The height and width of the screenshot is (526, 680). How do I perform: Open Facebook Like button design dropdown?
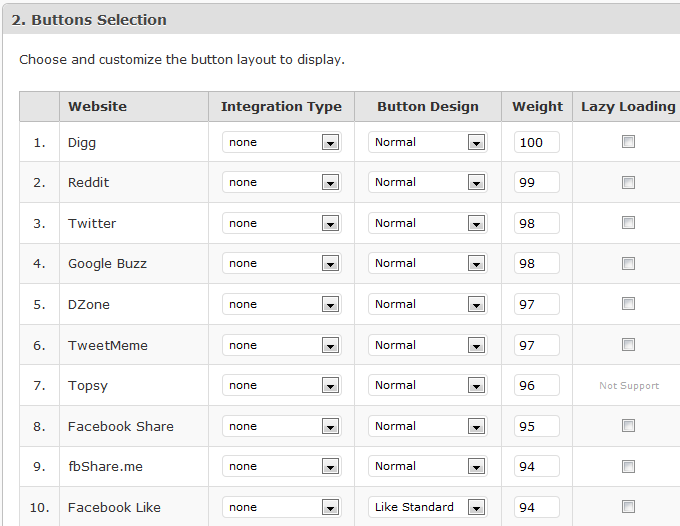(x=428, y=507)
